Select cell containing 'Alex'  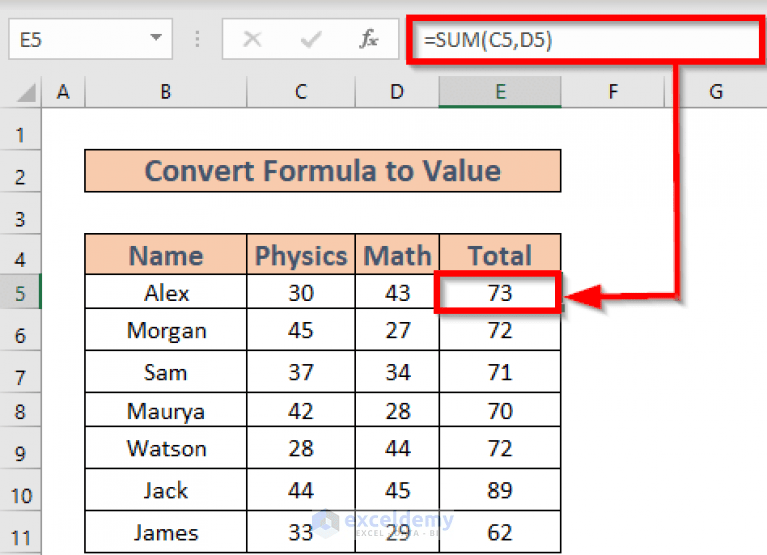click(166, 292)
